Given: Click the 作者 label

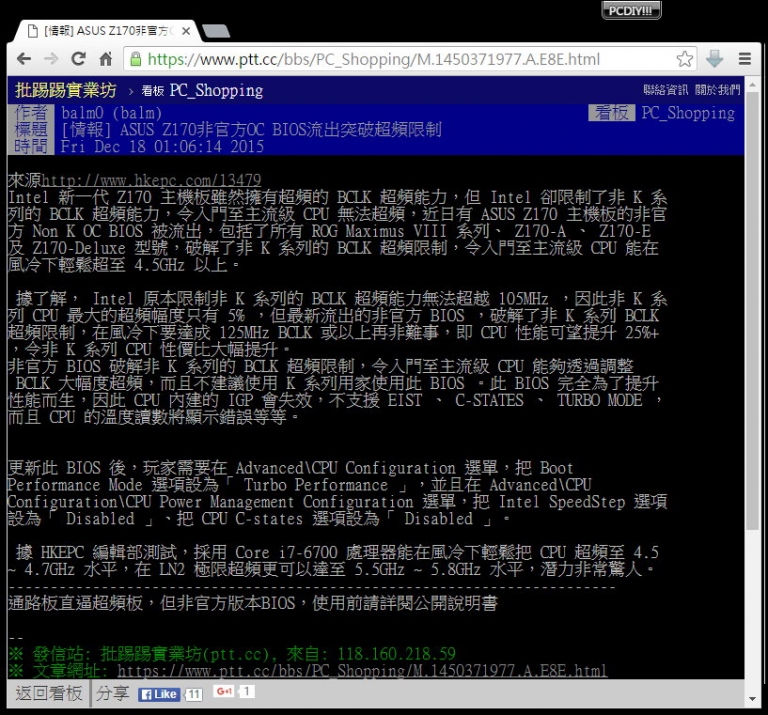Looking at the screenshot, I should 31,113.
